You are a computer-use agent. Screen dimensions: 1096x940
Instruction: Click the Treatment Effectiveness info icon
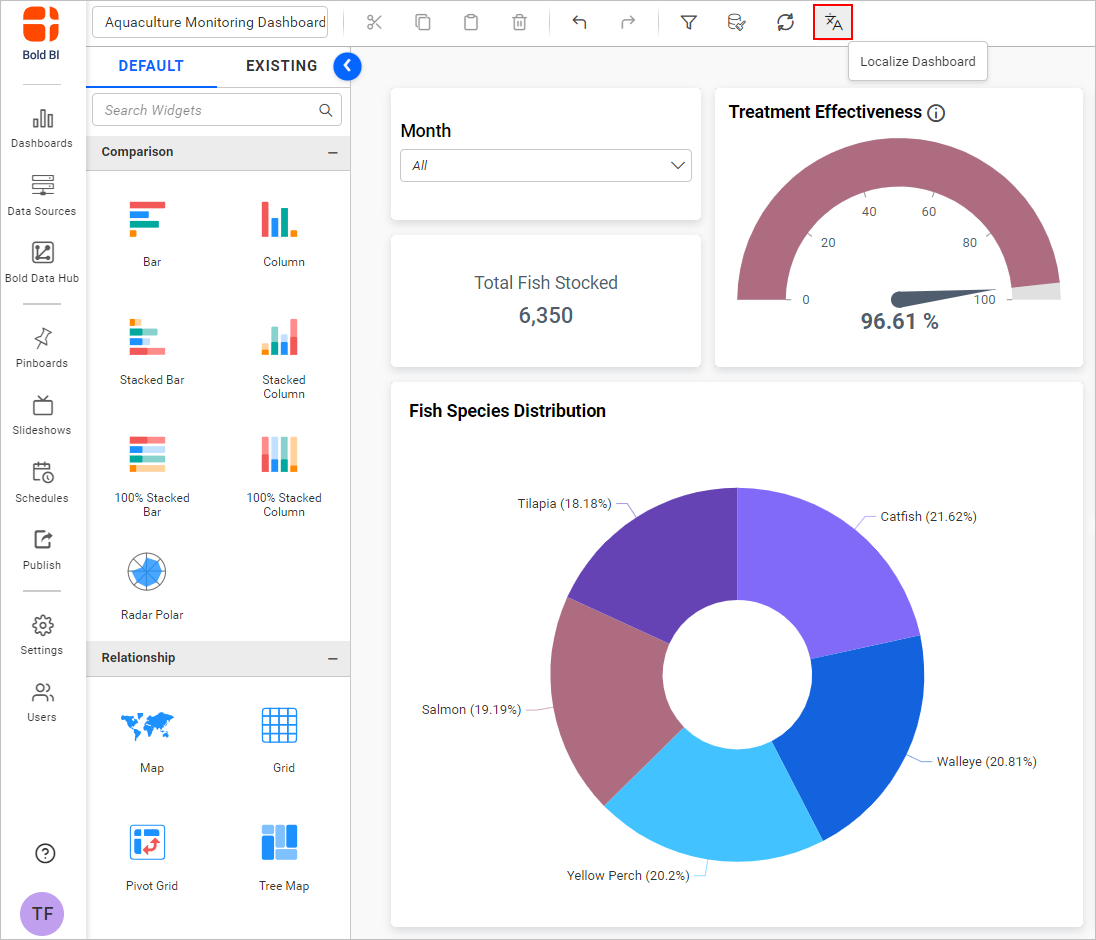[x=936, y=113]
